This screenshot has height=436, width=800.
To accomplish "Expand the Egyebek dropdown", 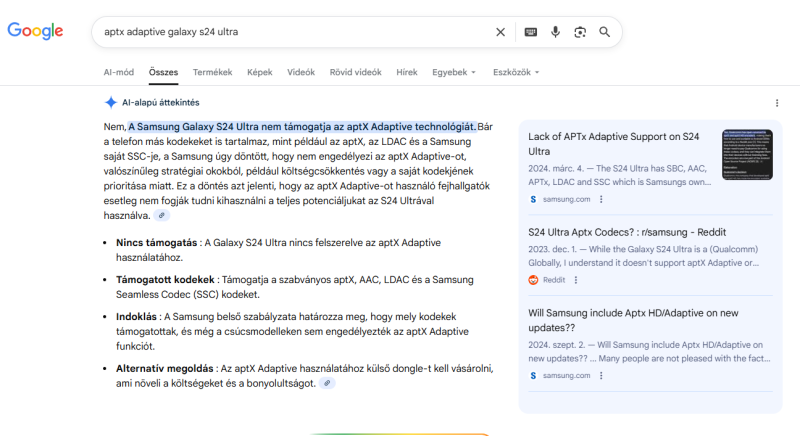I will coord(454,72).
